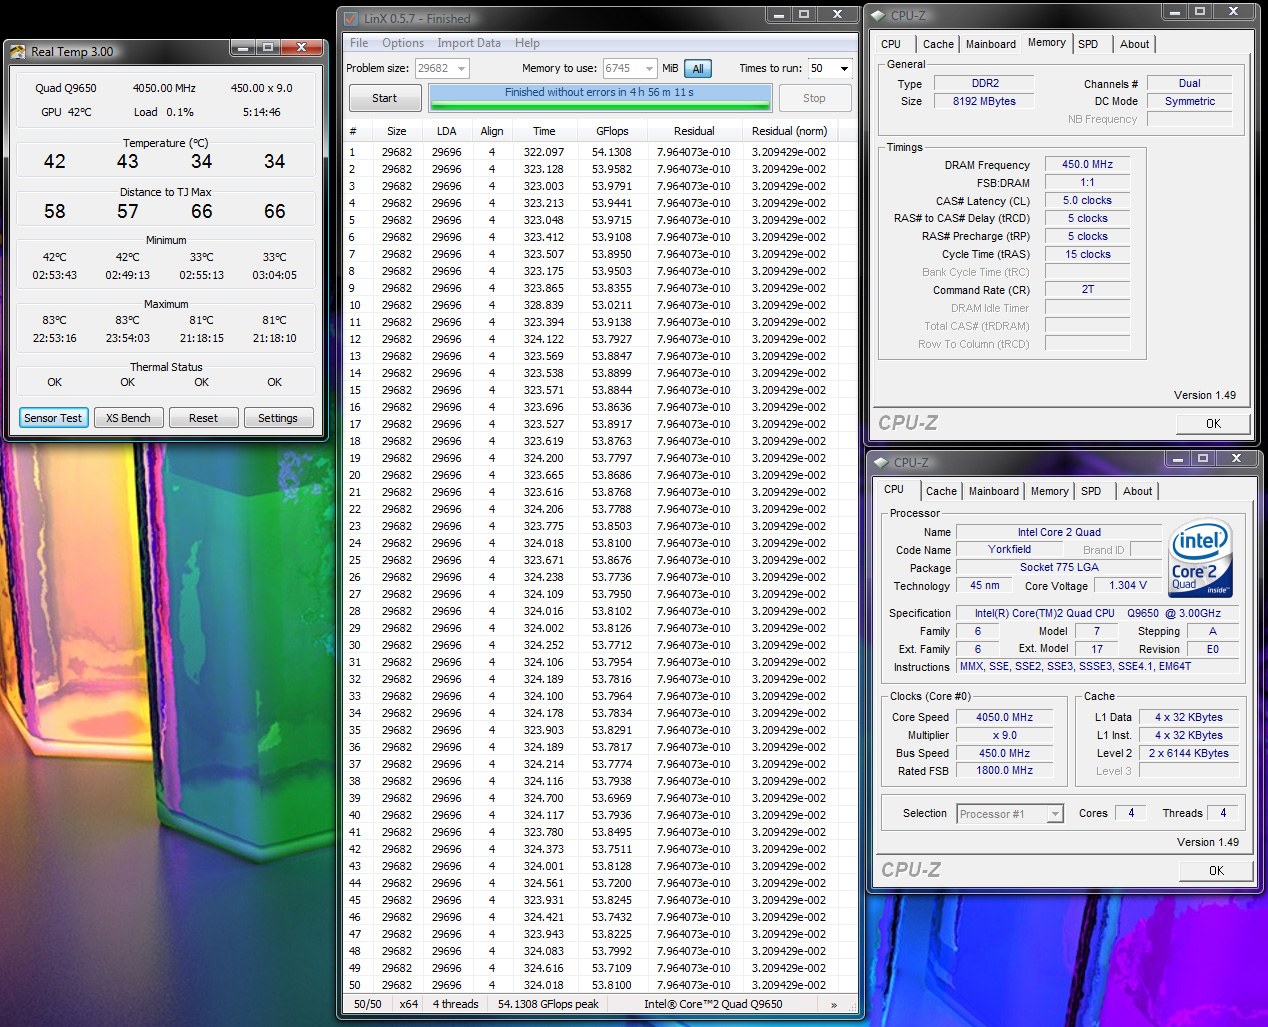This screenshot has width=1268, height=1027.
Task: Open Cache tab in lower CPU-Z window
Action: (941, 491)
